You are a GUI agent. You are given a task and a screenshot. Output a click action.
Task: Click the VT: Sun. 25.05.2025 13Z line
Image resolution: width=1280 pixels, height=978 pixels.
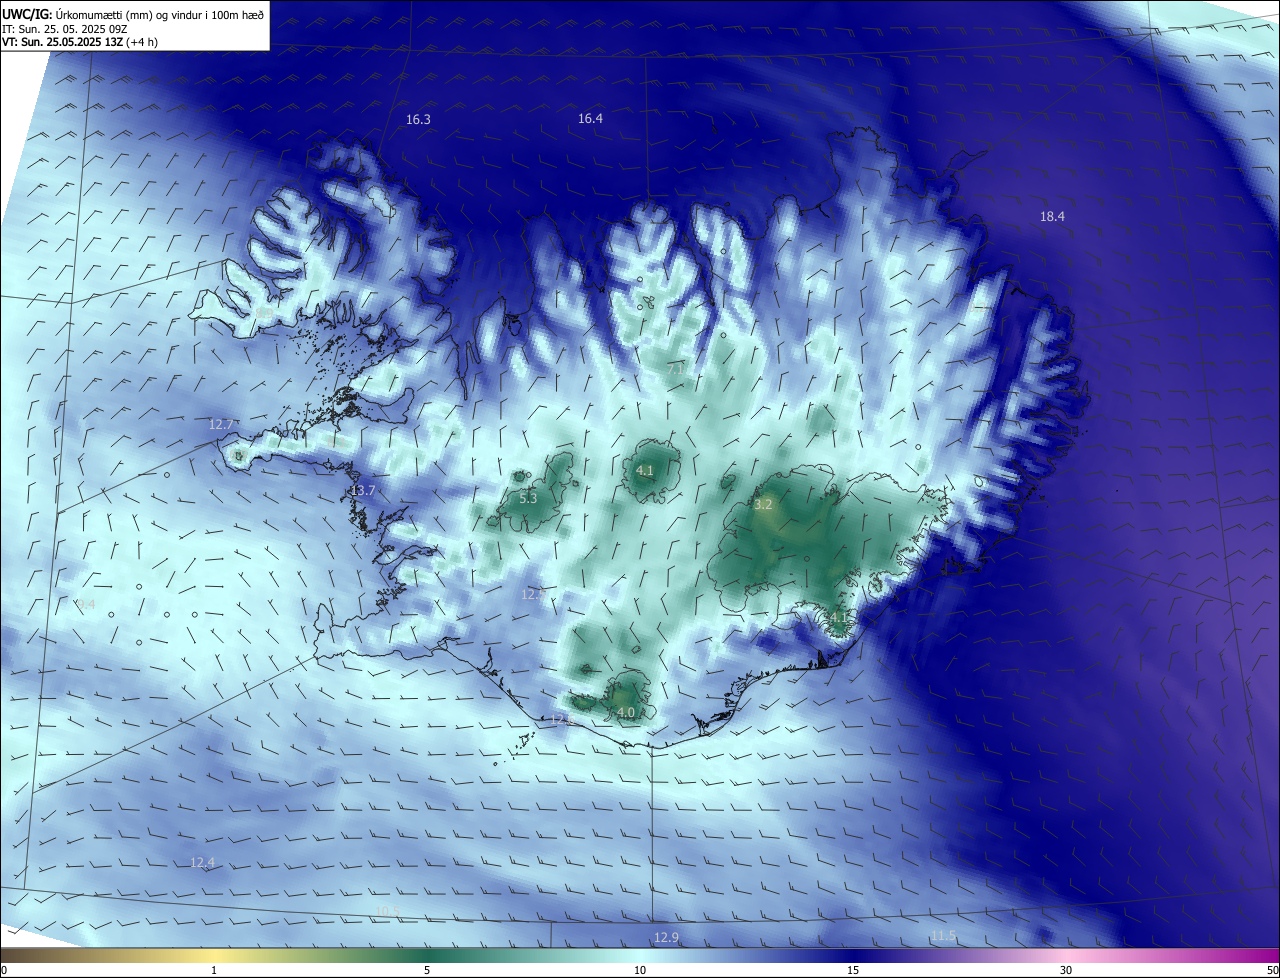click(x=80, y=42)
